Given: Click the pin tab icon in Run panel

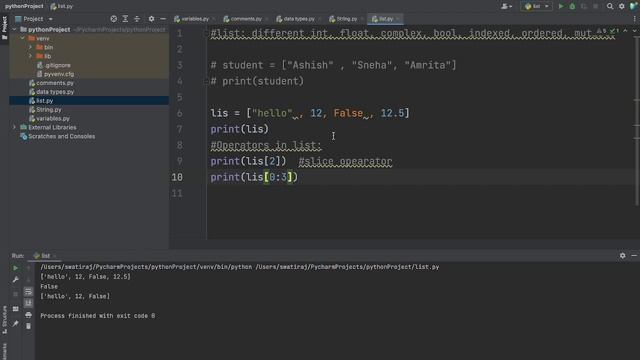Looking at the screenshot, I should tap(16, 324).
